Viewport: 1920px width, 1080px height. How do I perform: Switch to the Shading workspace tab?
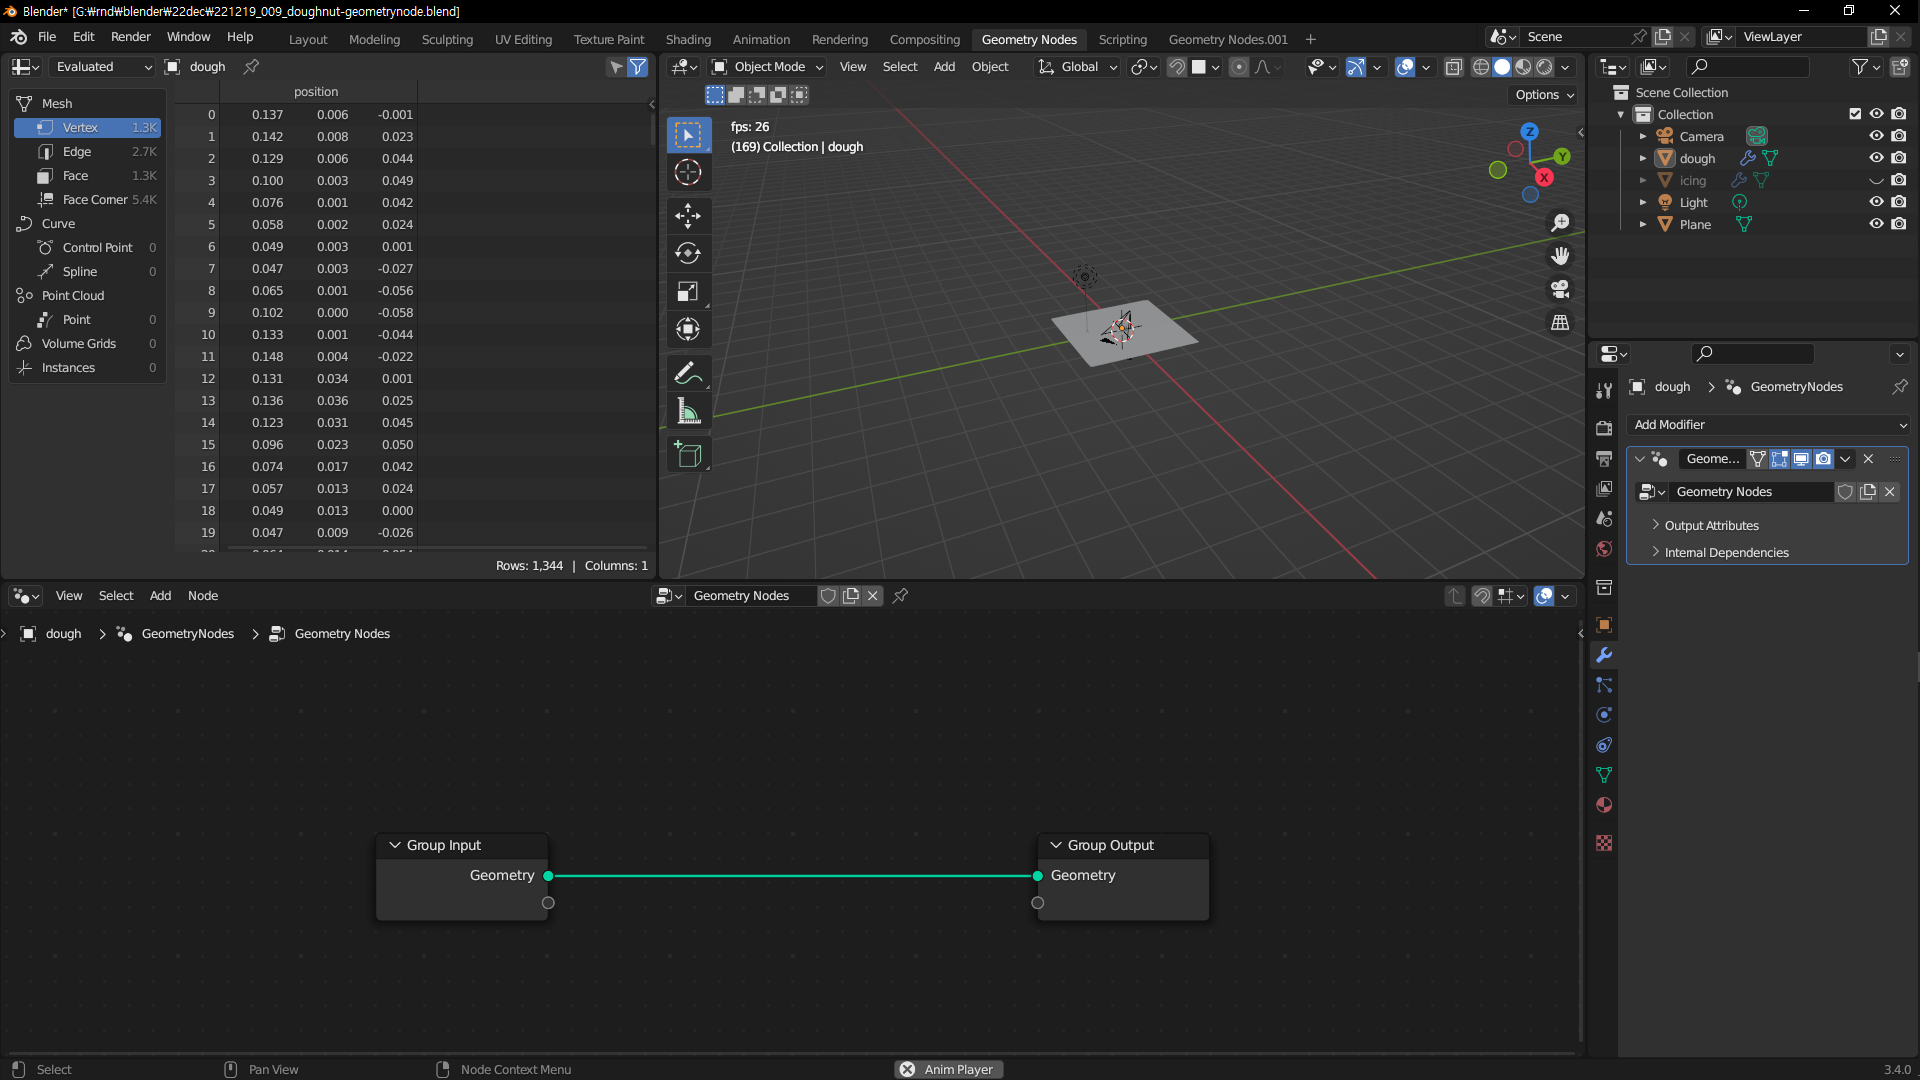click(x=688, y=39)
